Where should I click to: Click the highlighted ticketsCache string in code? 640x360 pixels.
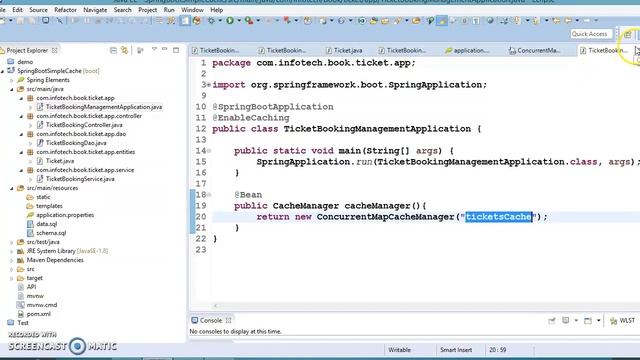pos(499,217)
